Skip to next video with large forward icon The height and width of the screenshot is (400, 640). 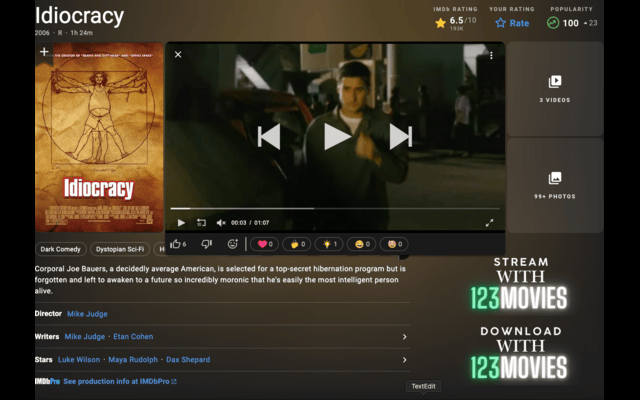click(x=400, y=136)
